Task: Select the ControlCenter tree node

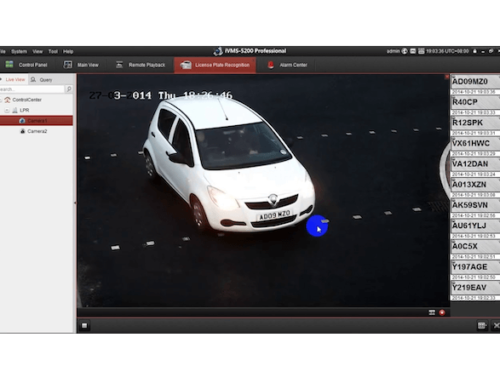Action: pos(27,100)
